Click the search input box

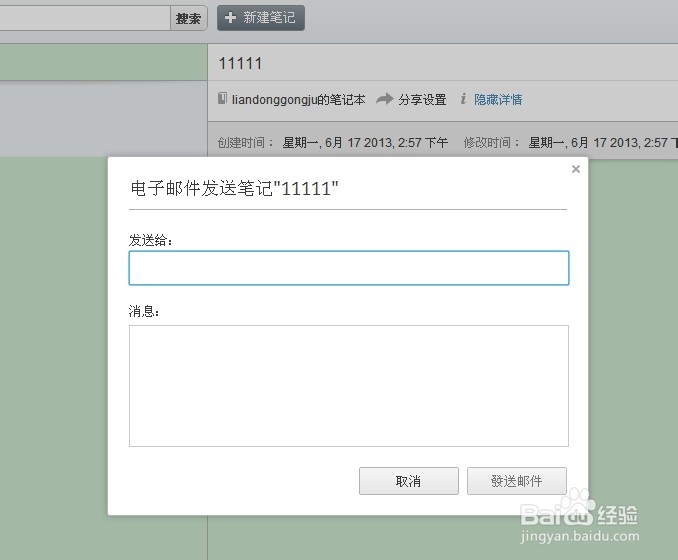85,18
